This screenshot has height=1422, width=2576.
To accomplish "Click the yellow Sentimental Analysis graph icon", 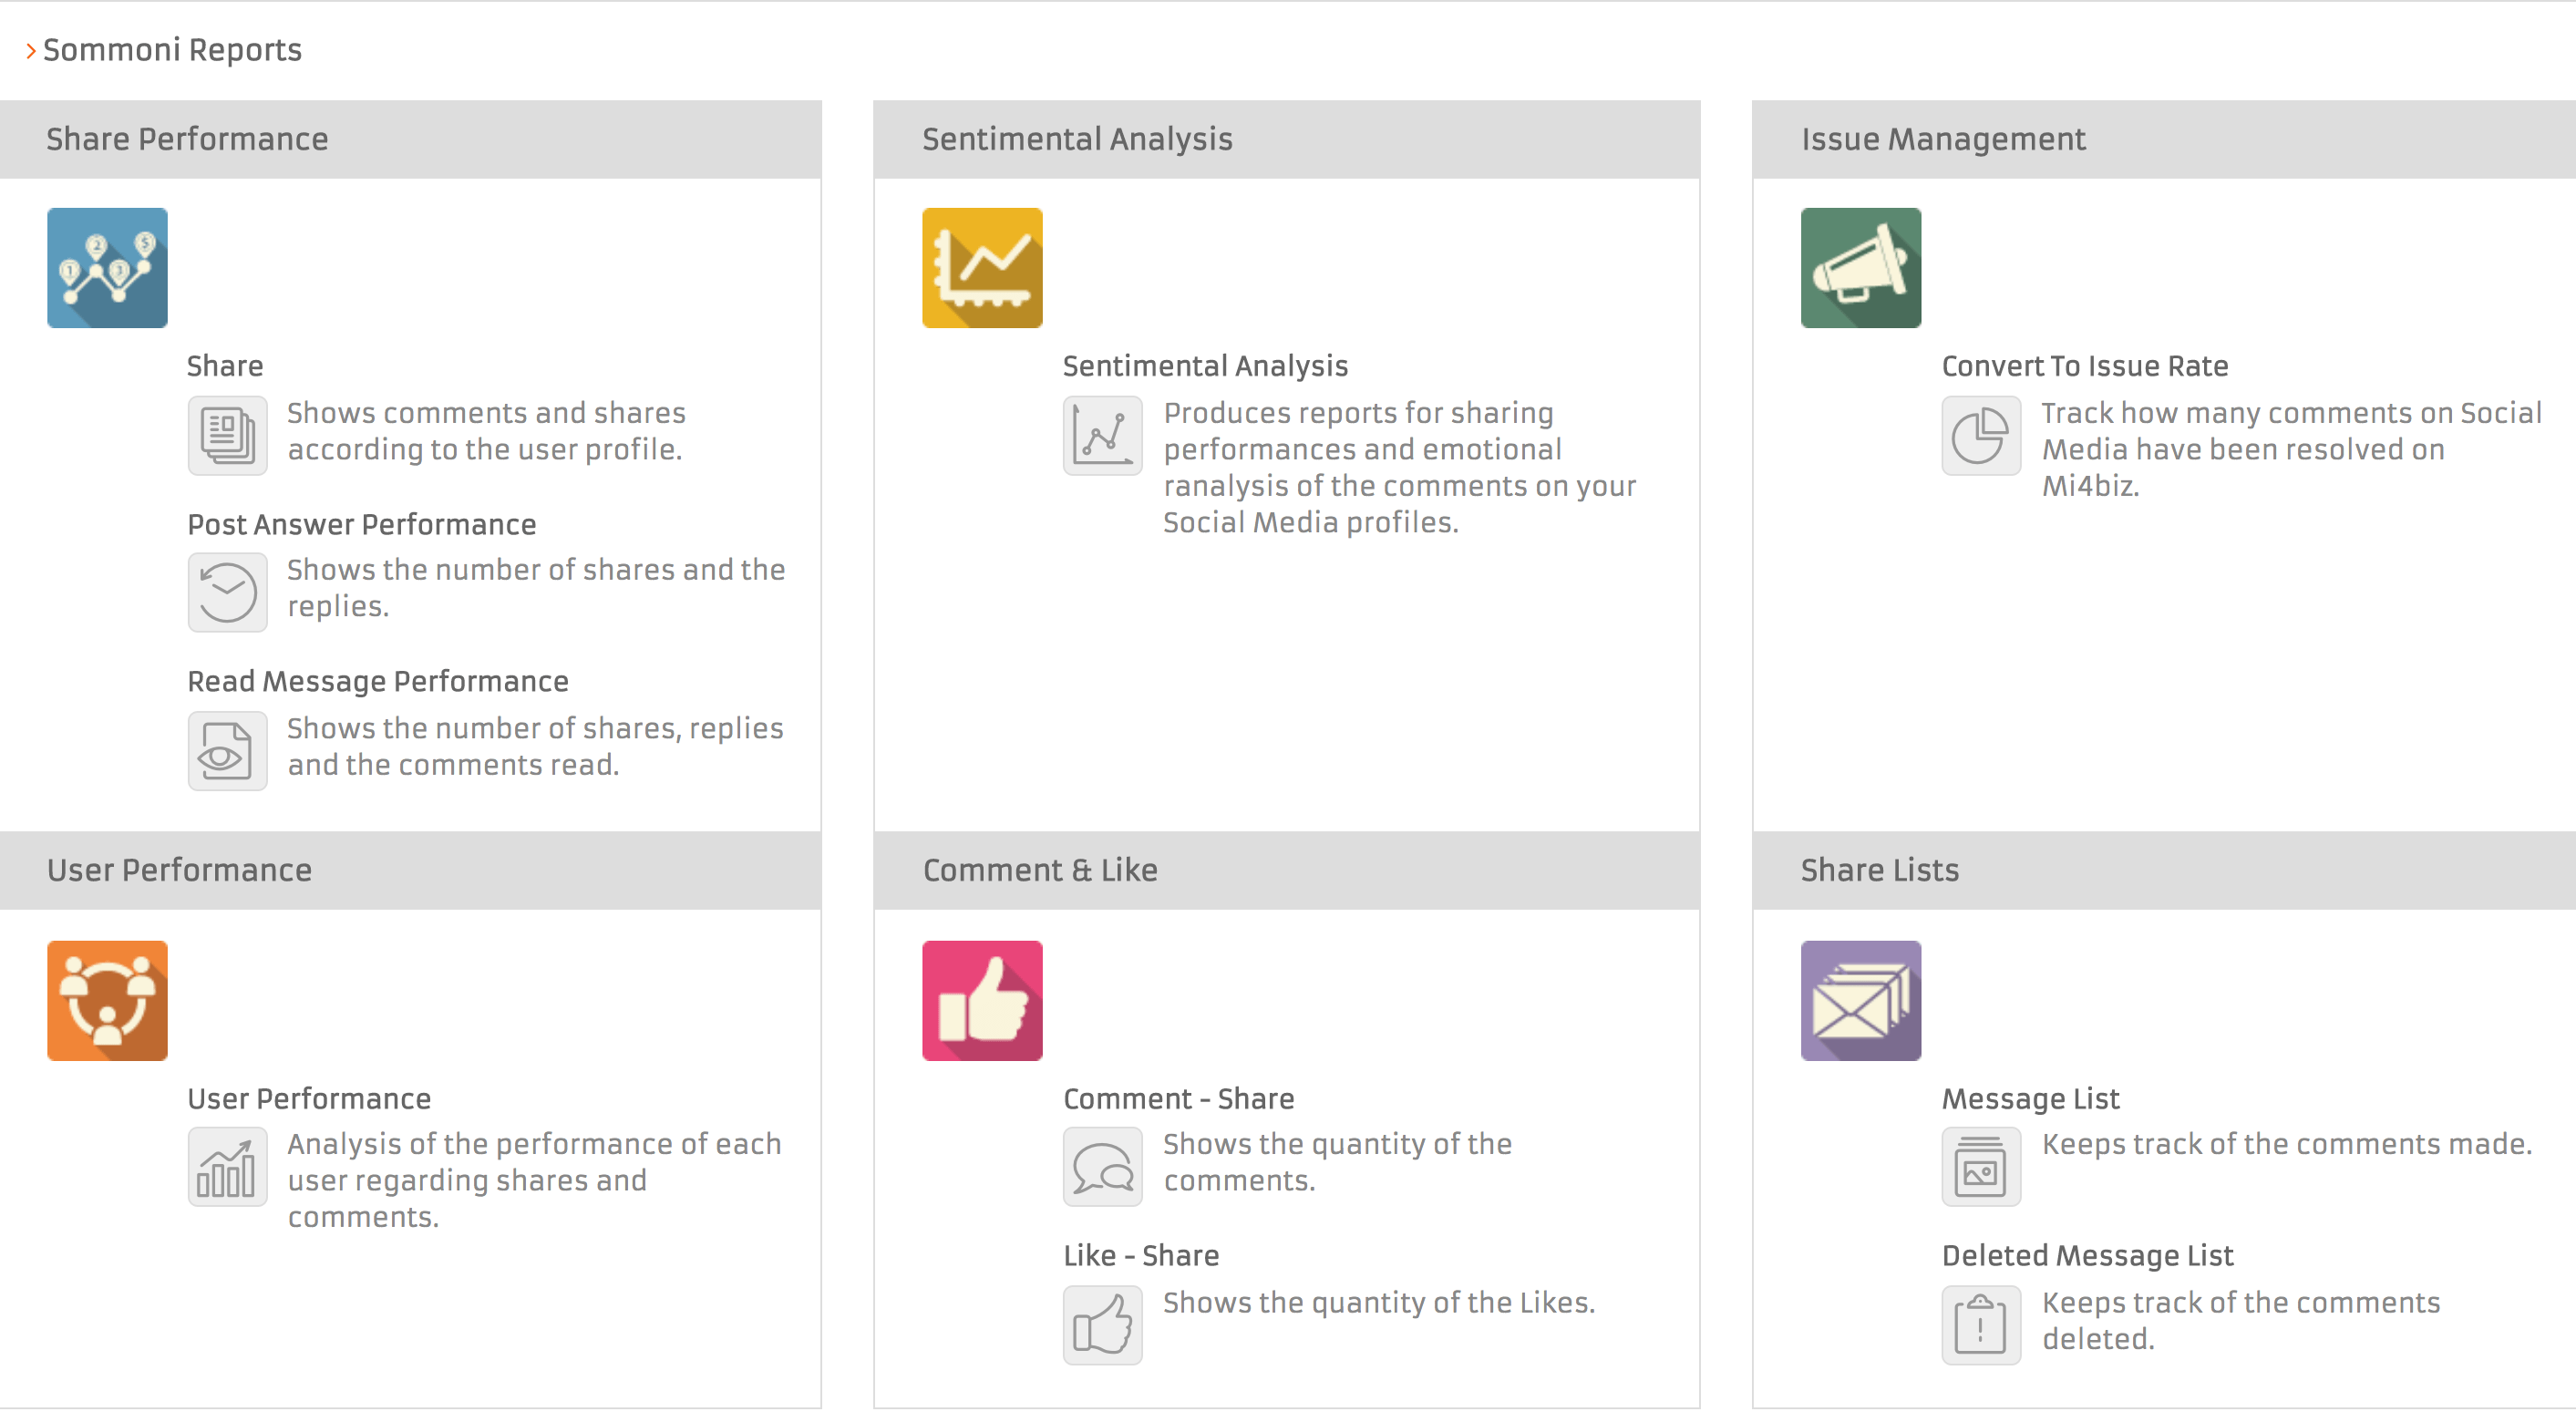I will coord(982,268).
